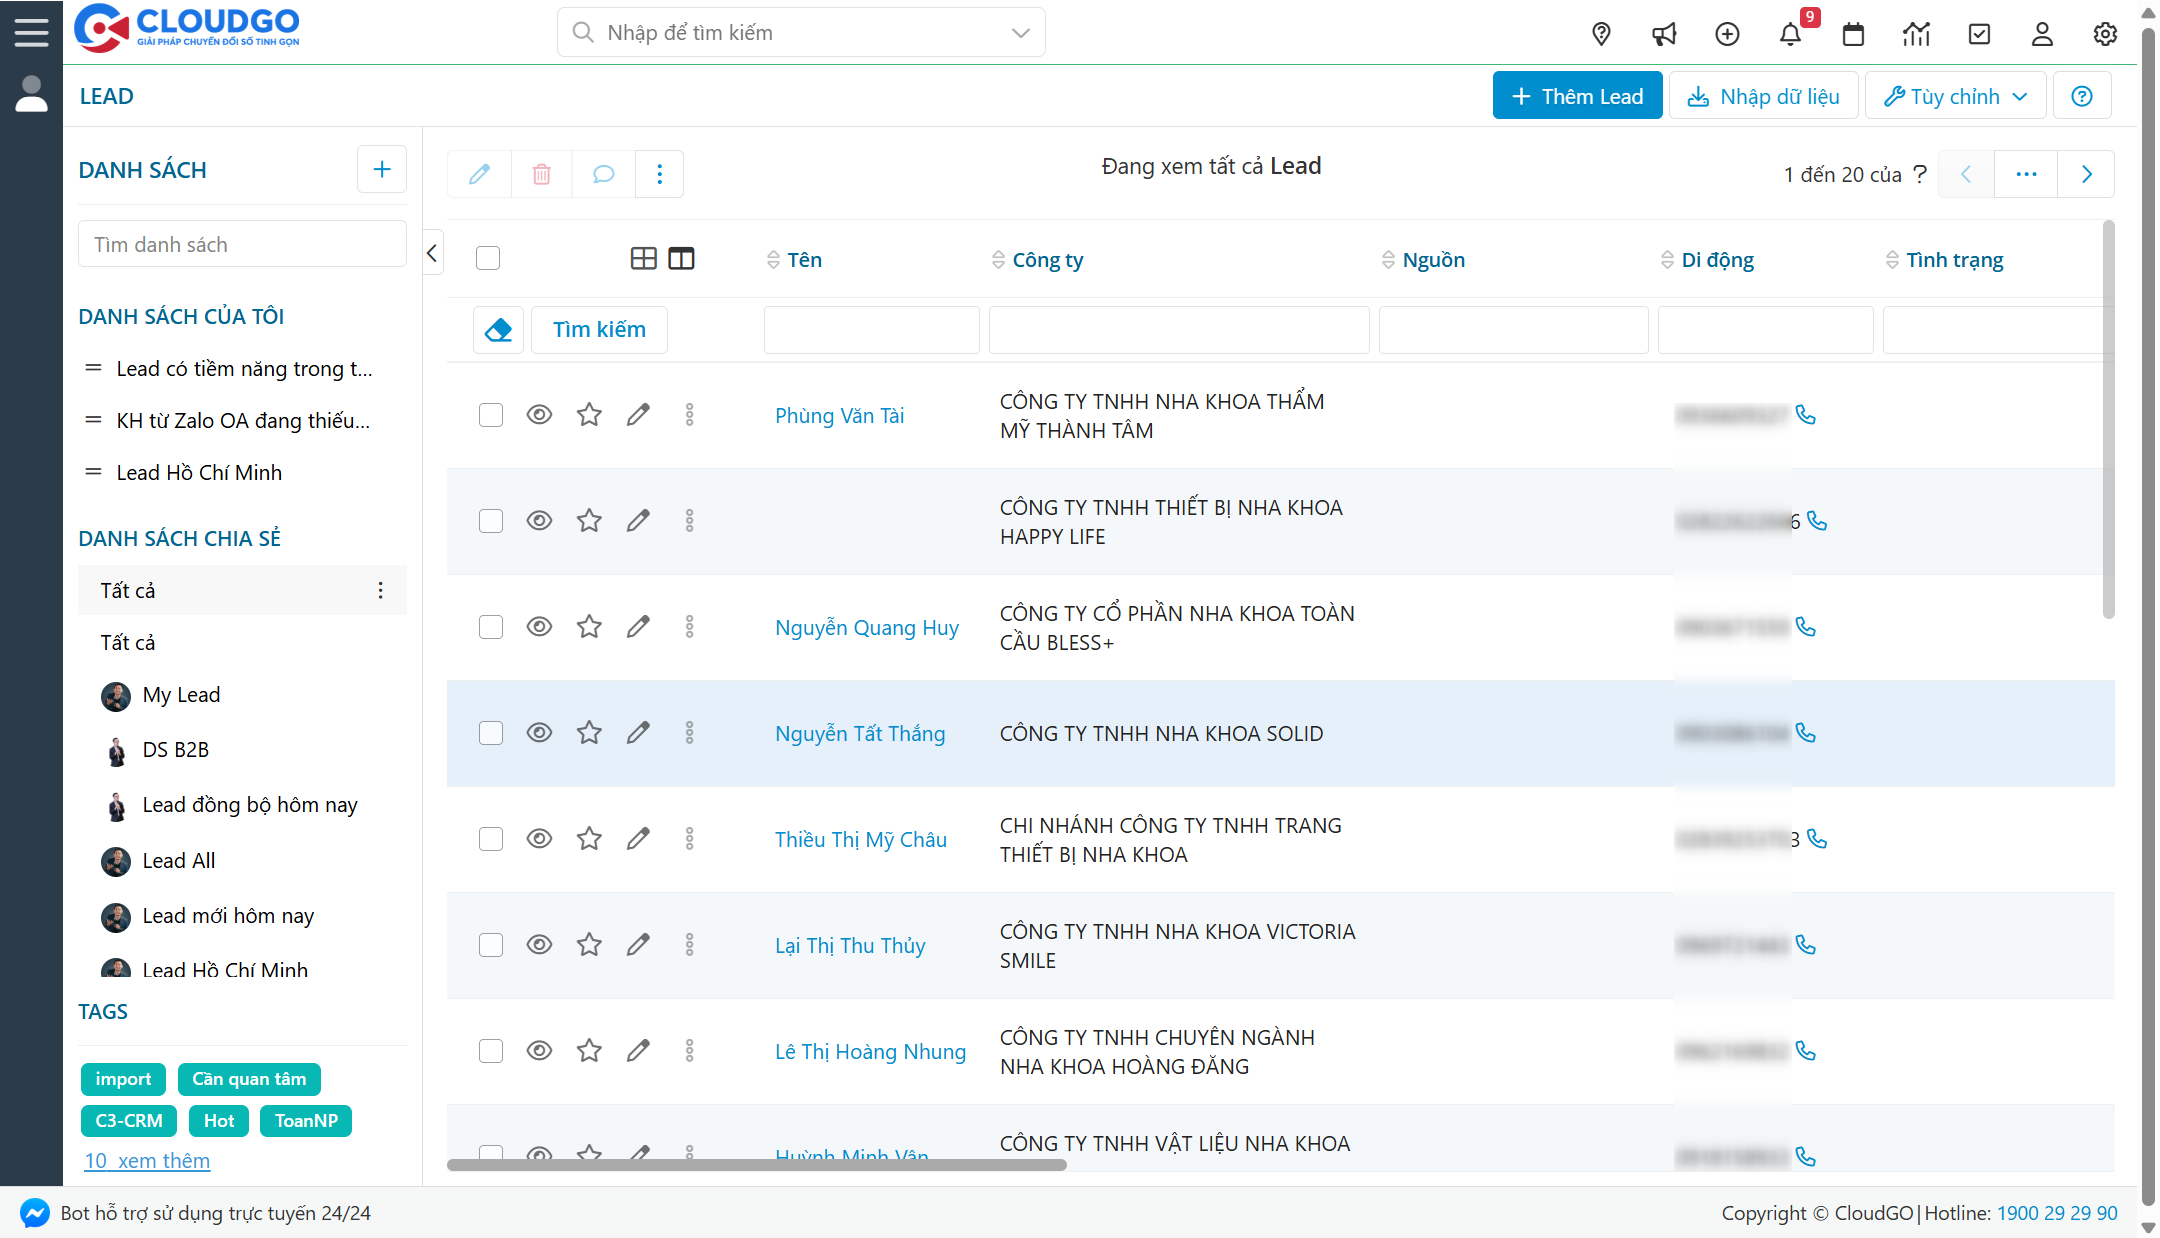This screenshot has width=2160, height=1238.
Task: Select the Lead All shared list
Action: pyautogui.click(x=179, y=861)
